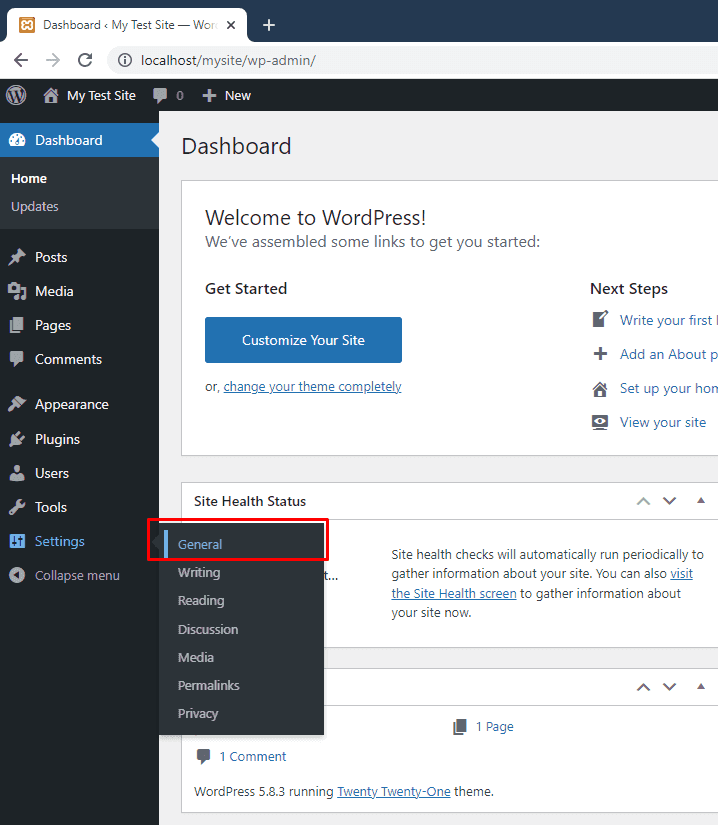Click the Appearance paintbrush icon
Screen dimensions: 718x825
pos(17,405)
